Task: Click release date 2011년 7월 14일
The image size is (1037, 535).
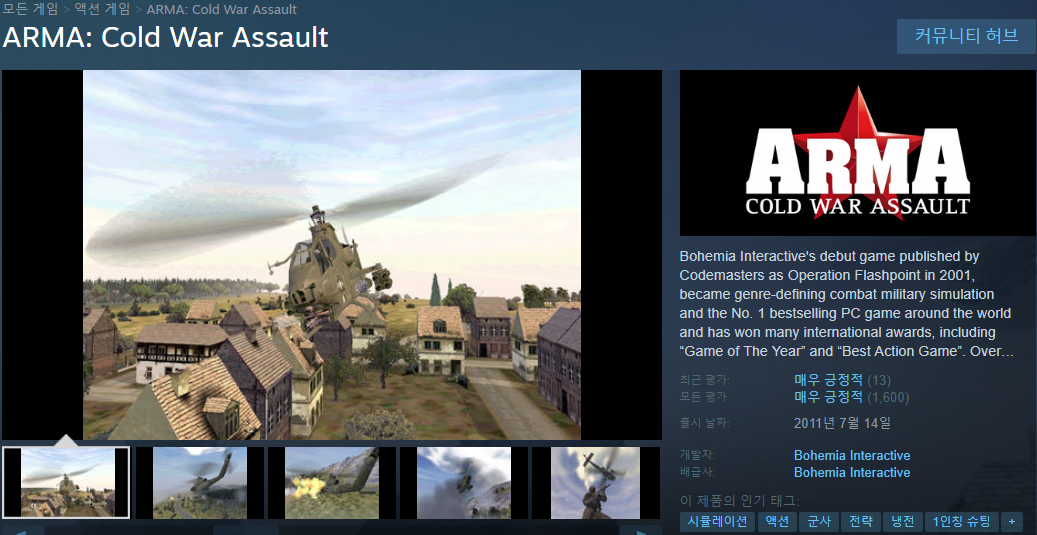Action: [842, 423]
